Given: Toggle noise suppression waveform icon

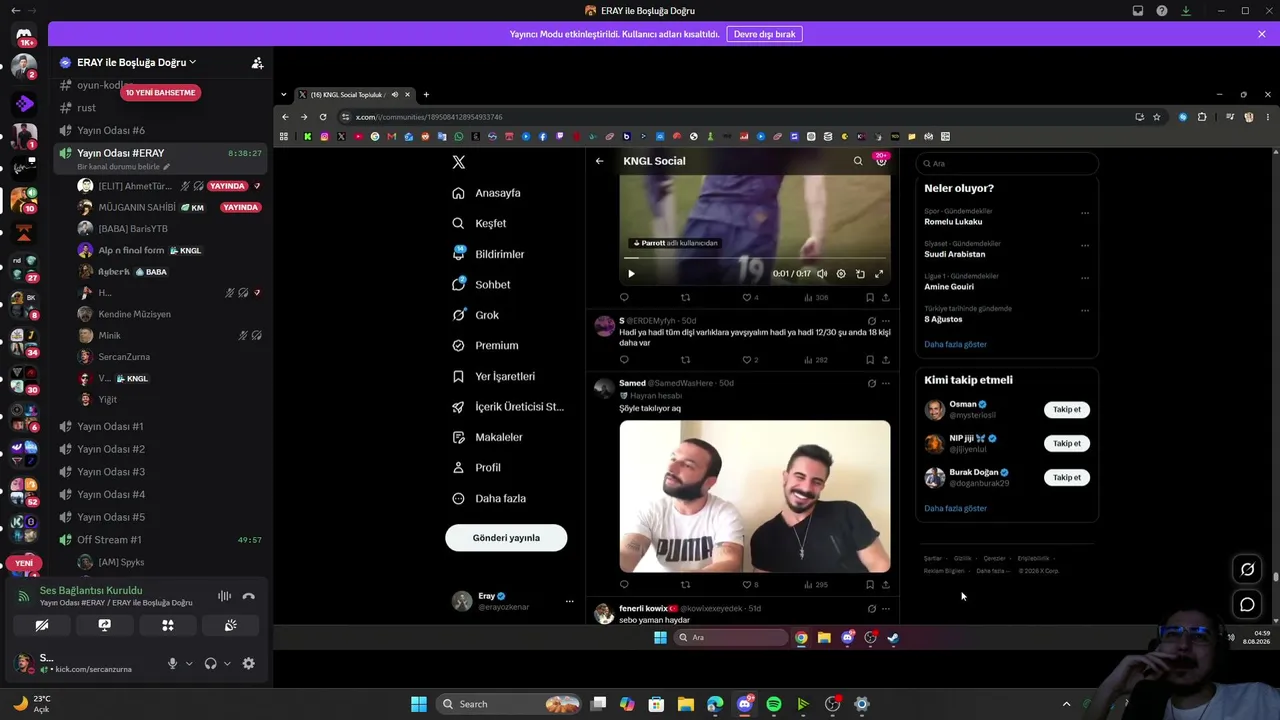Looking at the screenshot, I should coord(224,596).
